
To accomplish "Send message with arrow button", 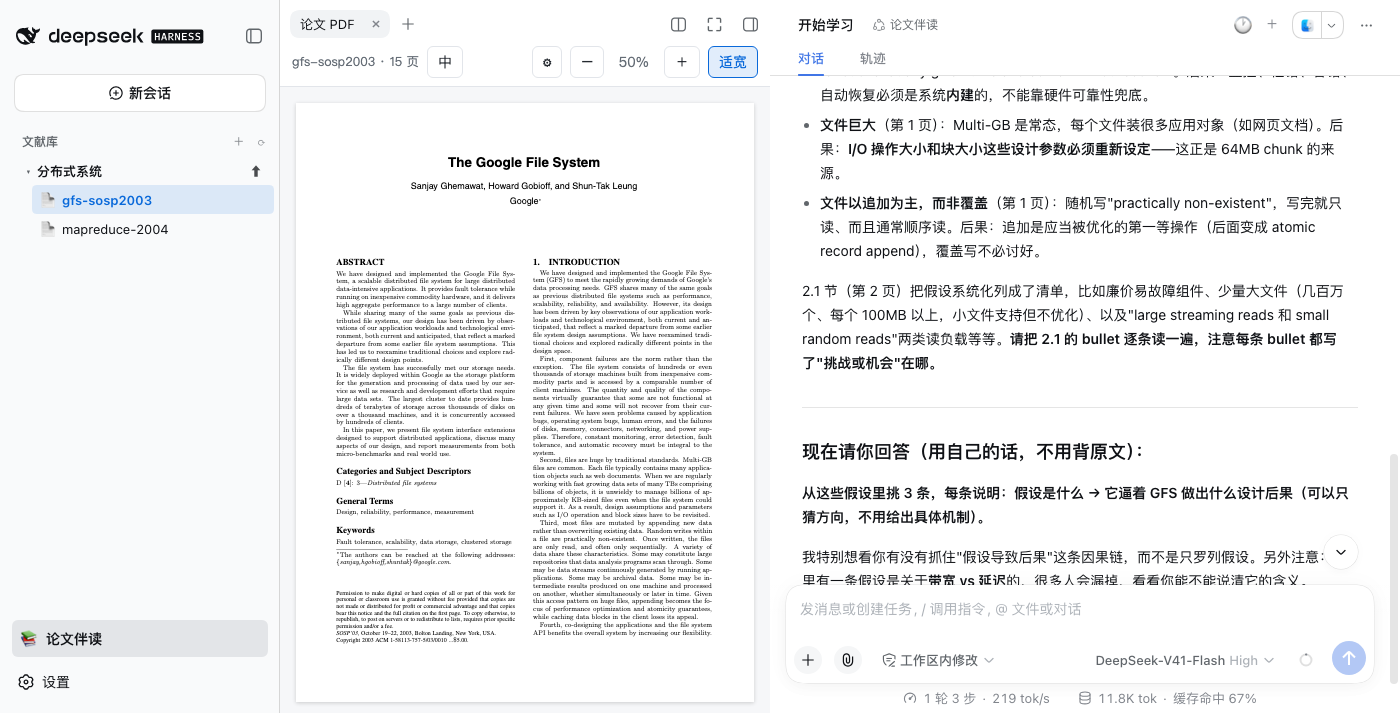I will pos(1348,658).
